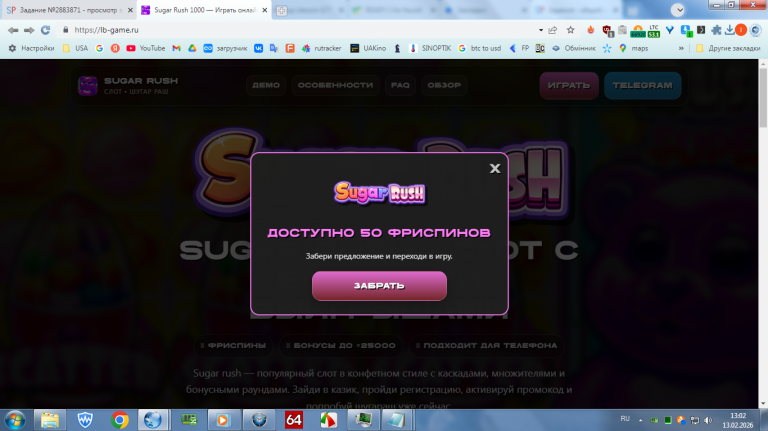Screen dimensions: 768x431
Task: Click the Sugar Rush site logo icon
Action: click(x=88, y=86)
